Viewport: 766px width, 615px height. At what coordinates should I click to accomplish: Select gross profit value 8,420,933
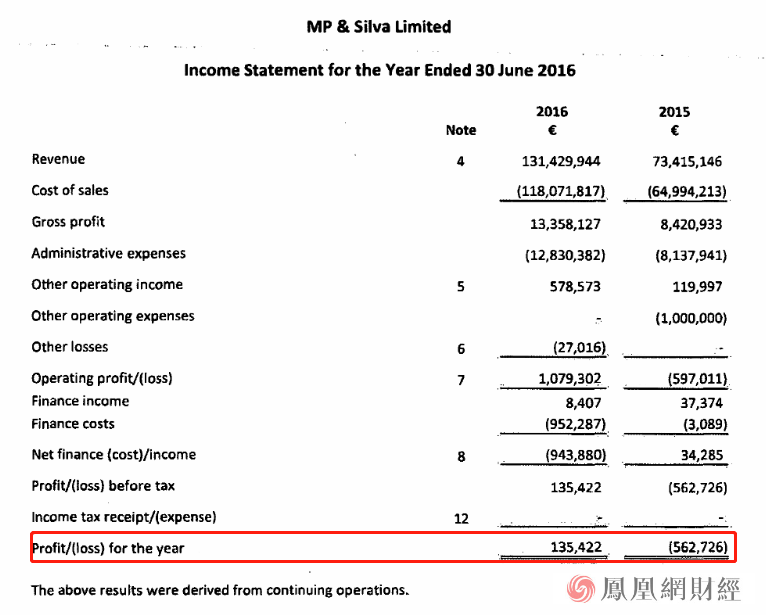point(691,224)
